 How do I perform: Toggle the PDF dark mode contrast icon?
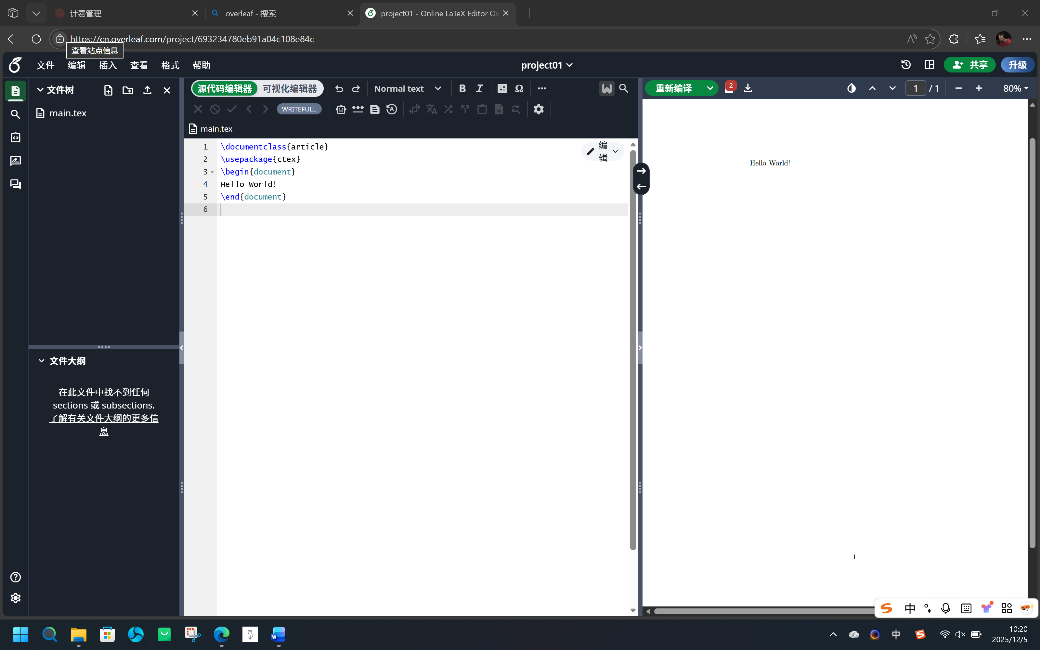point(851,88)
